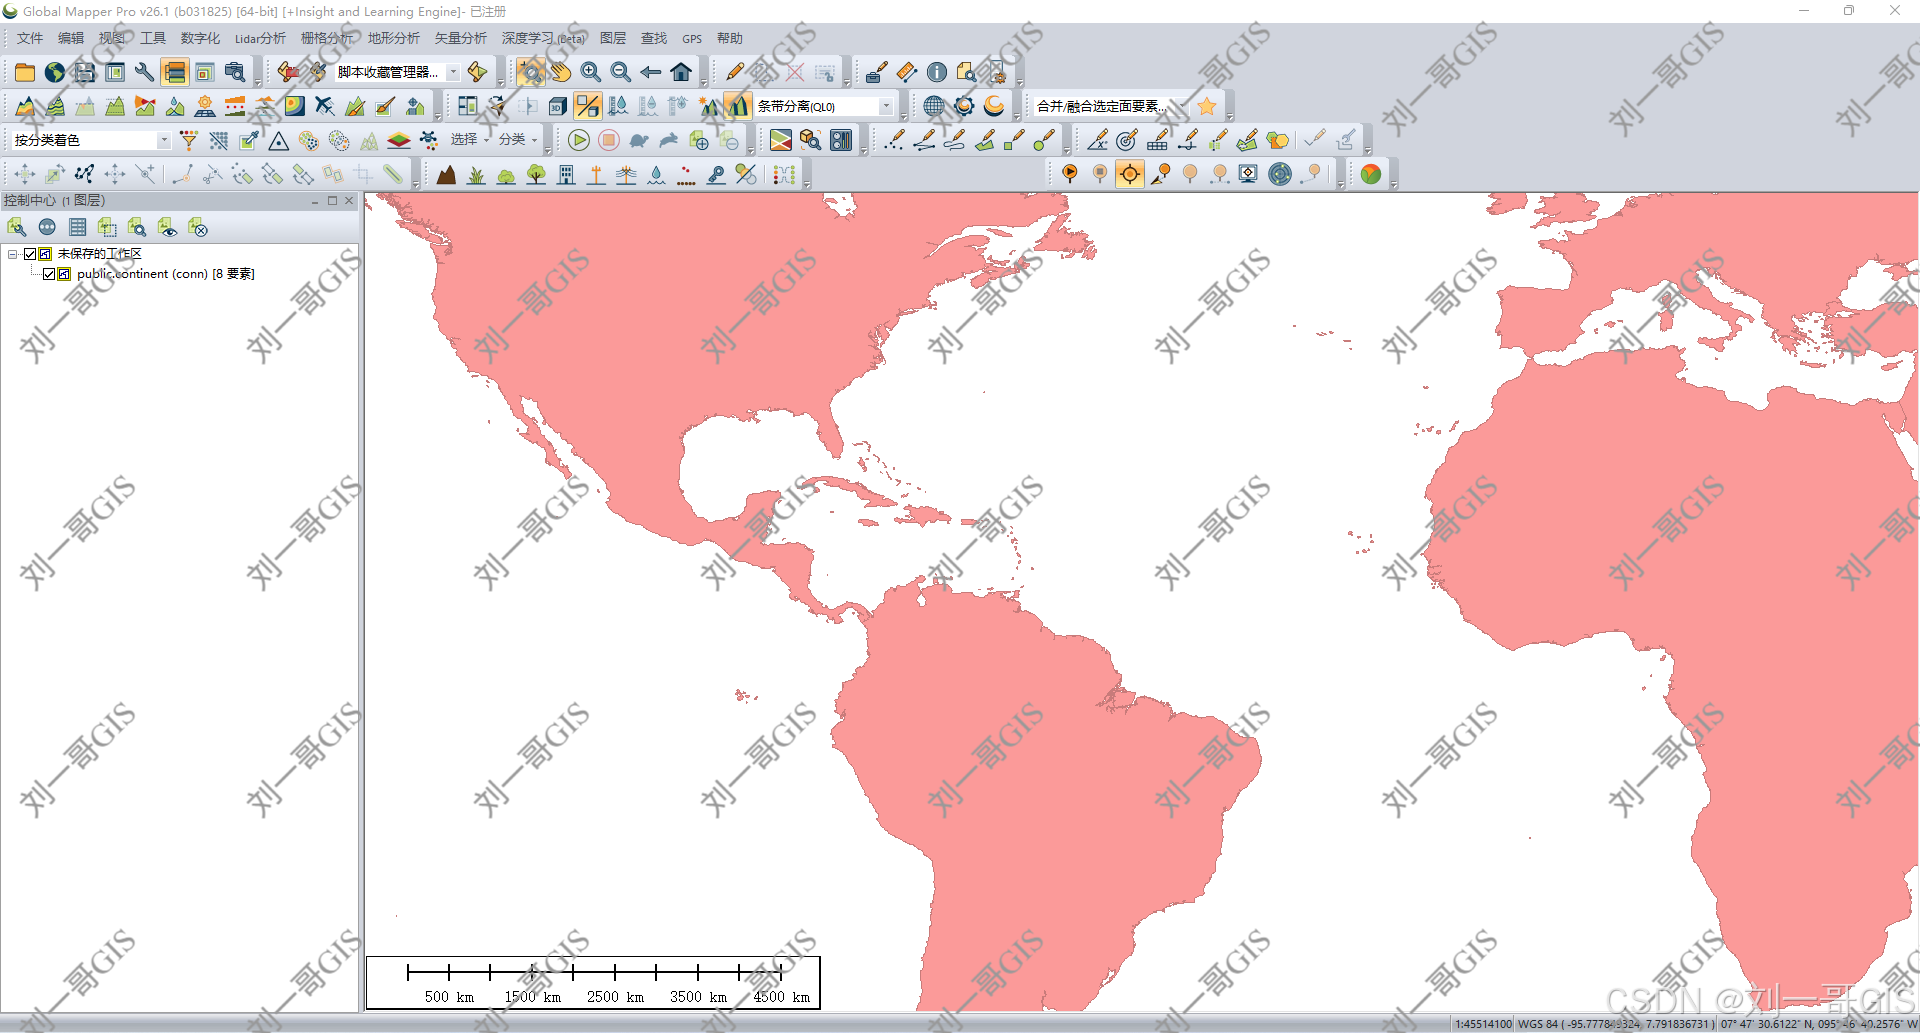
Task: Click the world grid globe icon
Action: pos(934,106)
